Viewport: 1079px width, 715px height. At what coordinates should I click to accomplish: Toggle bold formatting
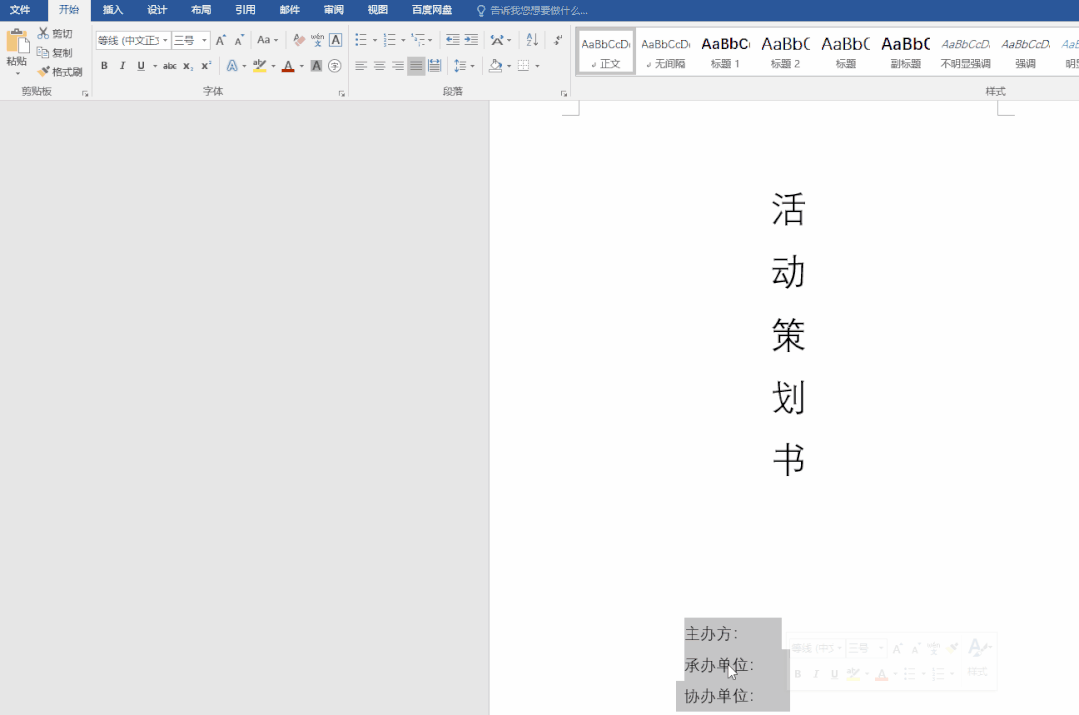(x=104, y=66)
